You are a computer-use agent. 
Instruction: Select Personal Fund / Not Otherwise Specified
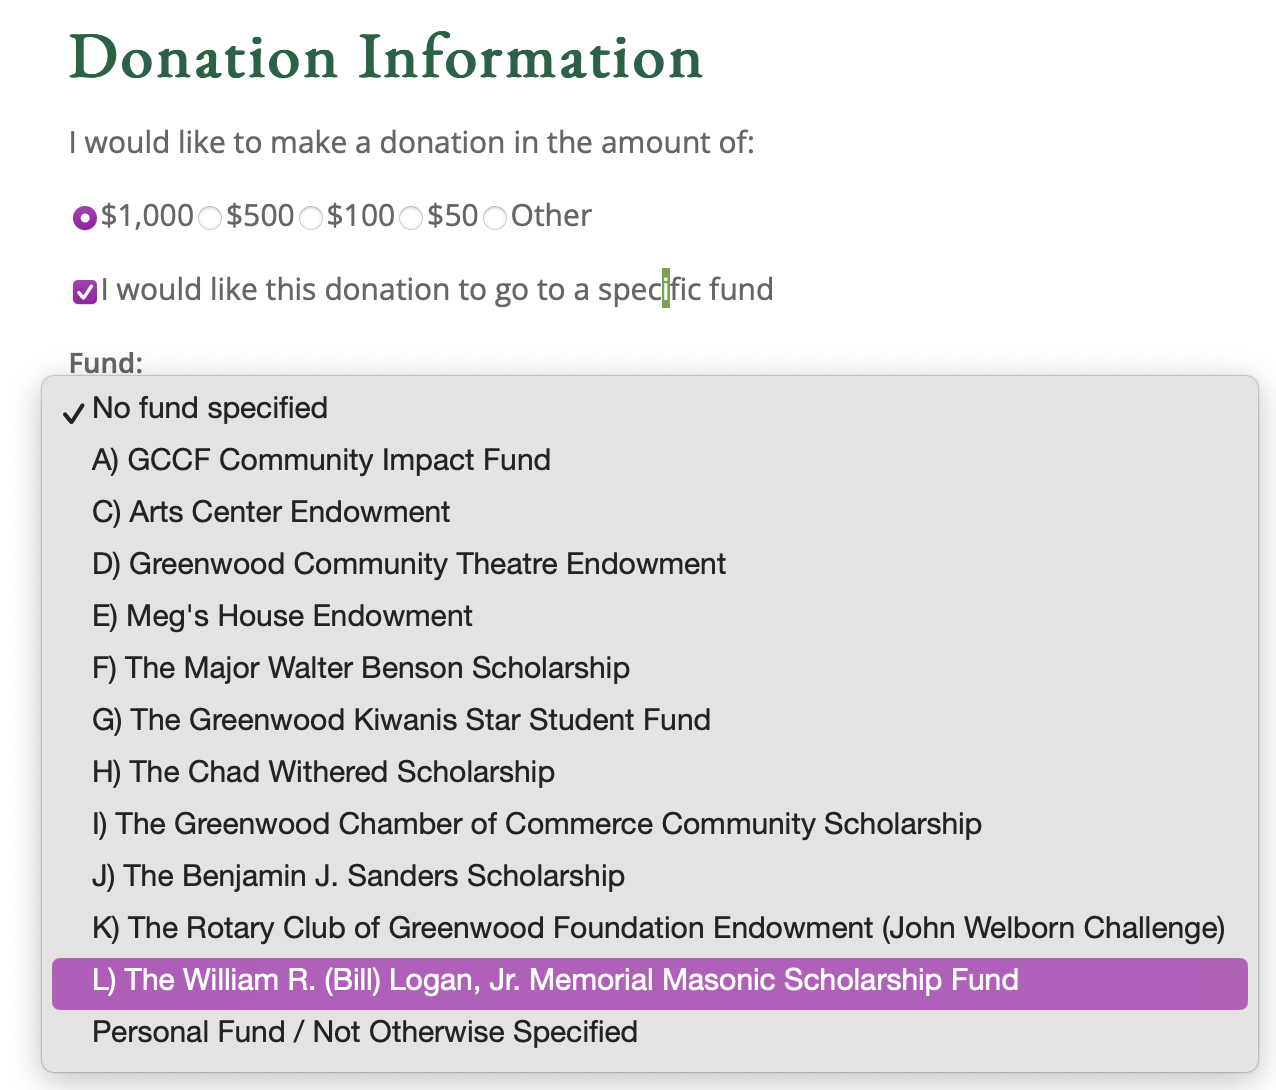tap(650, 1032)
